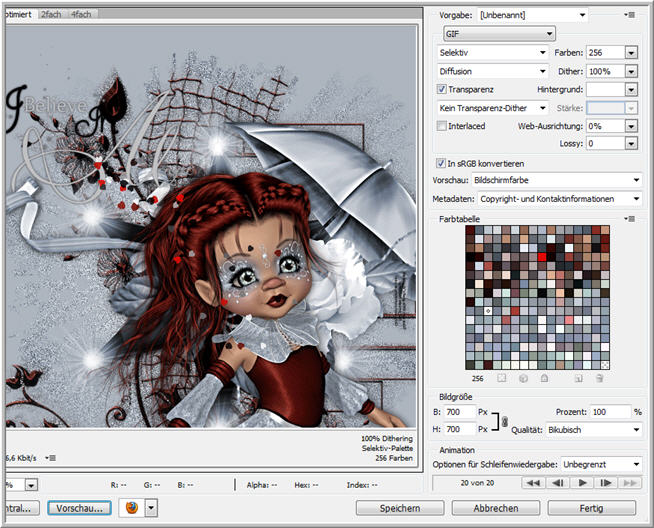The image size is (654, 528).
Task: Jump to the first animation frame
Action: click(x=533, y=483)
